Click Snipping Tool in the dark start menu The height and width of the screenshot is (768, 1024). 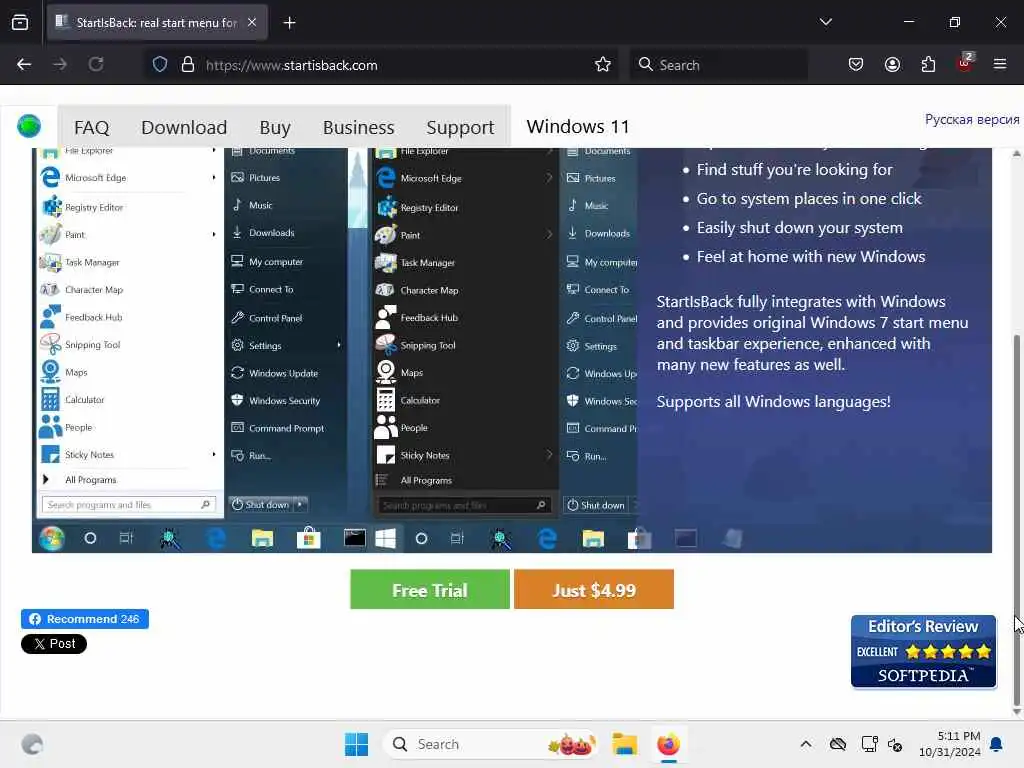coord(428,345)
